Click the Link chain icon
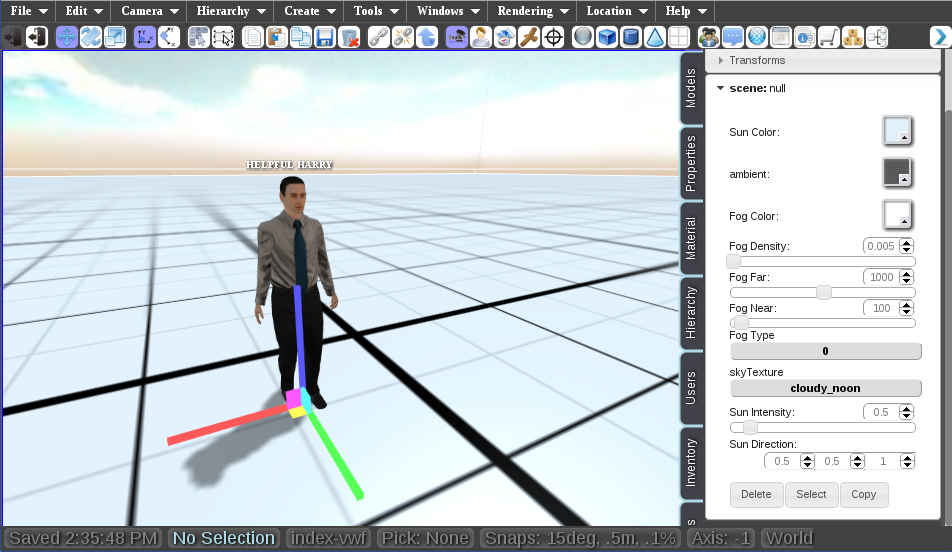This screenshot has height=552, width=952. (379, 37)
